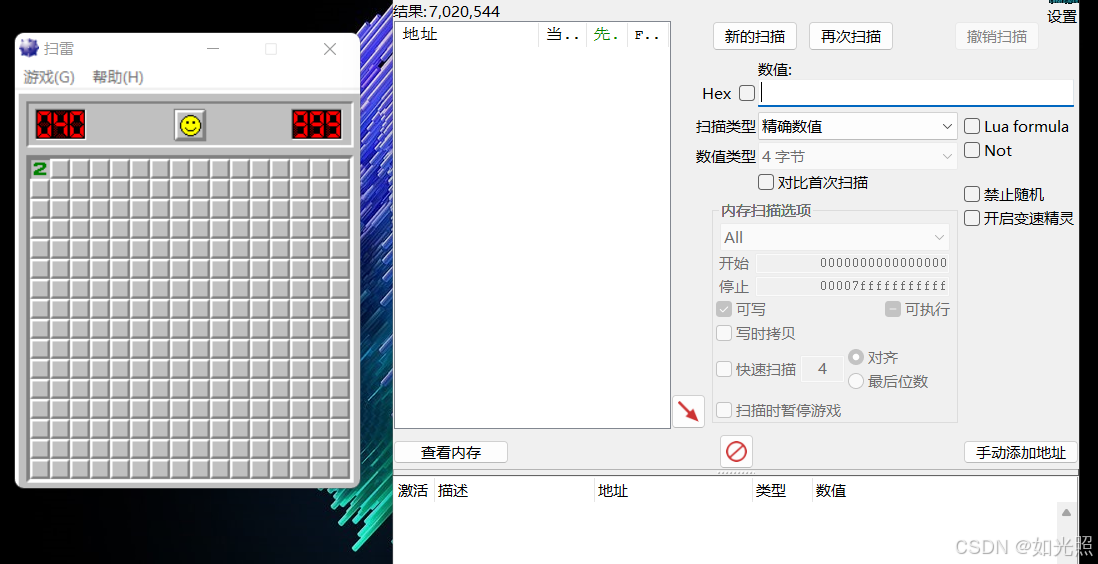This screenshot has width=1098, height=564.
Task: Toggle the 快速扫描 checkbox
Action: (724, 369)
